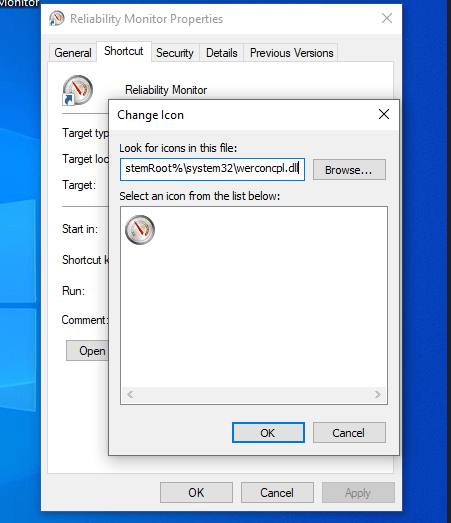Screen dimensions: 451x523
Task: Click Cancel in the Properties window
Action: [277, 492]
